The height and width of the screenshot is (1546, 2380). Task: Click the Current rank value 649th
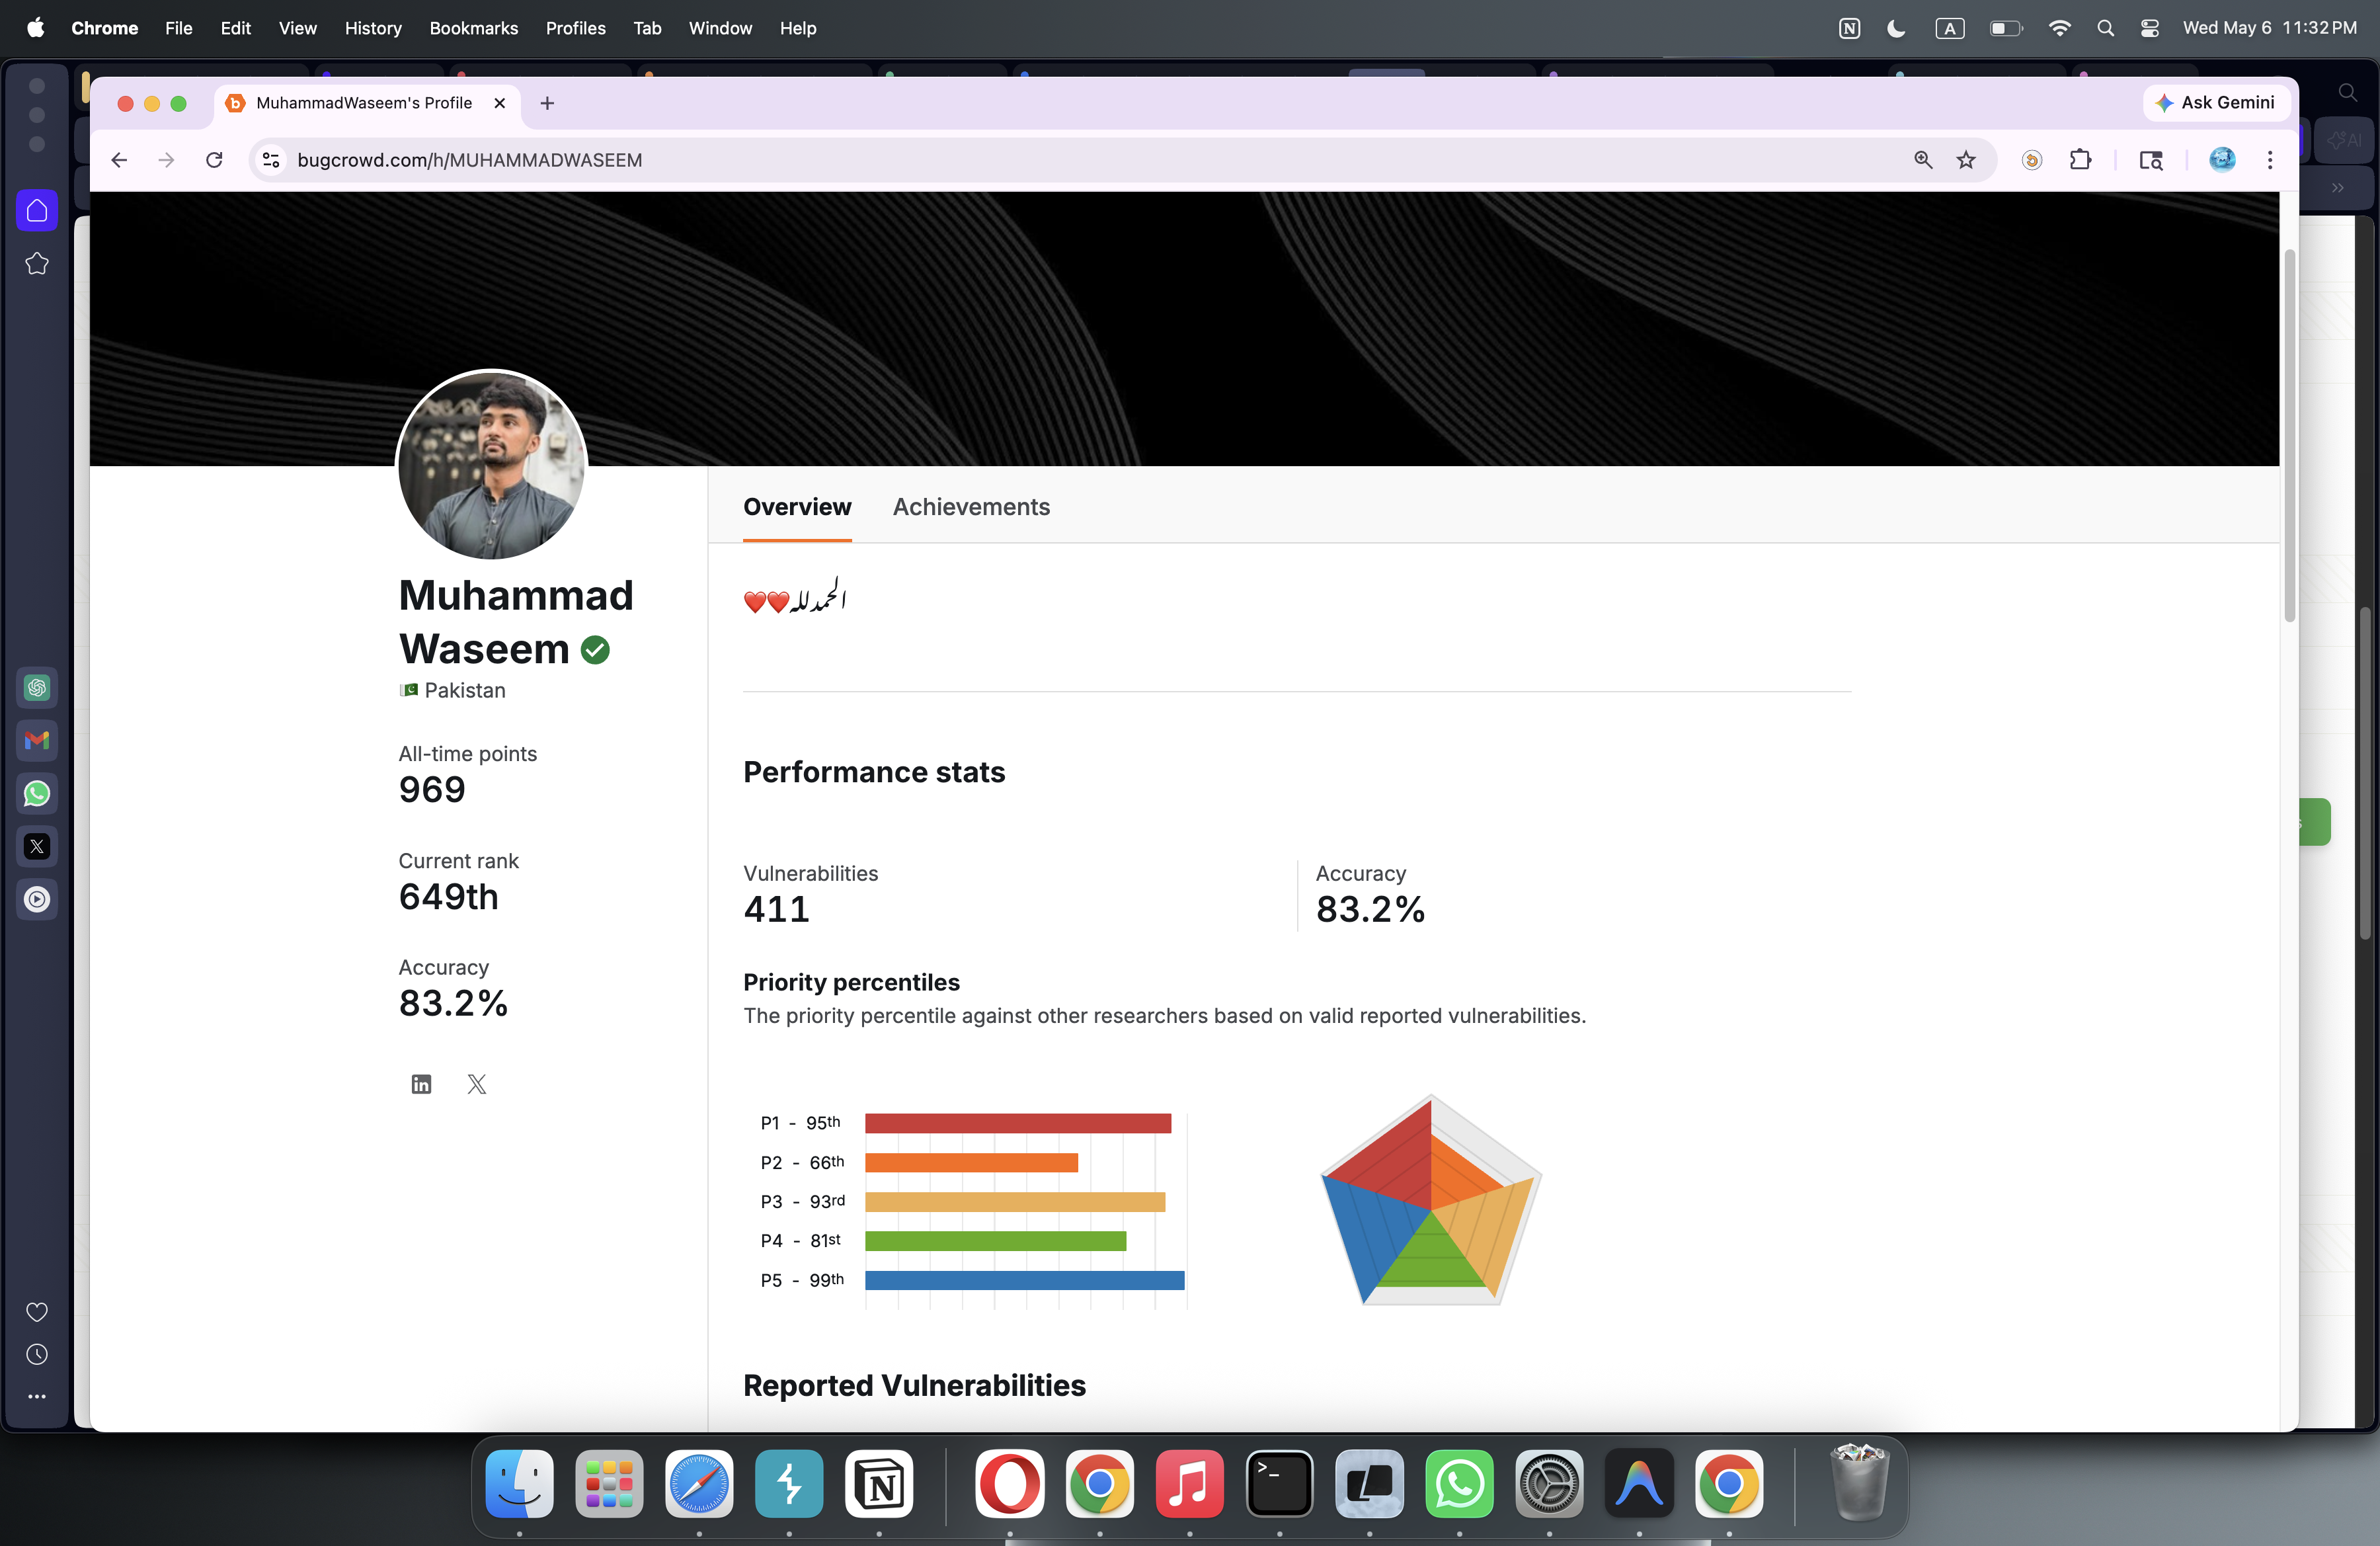point(449,897)
